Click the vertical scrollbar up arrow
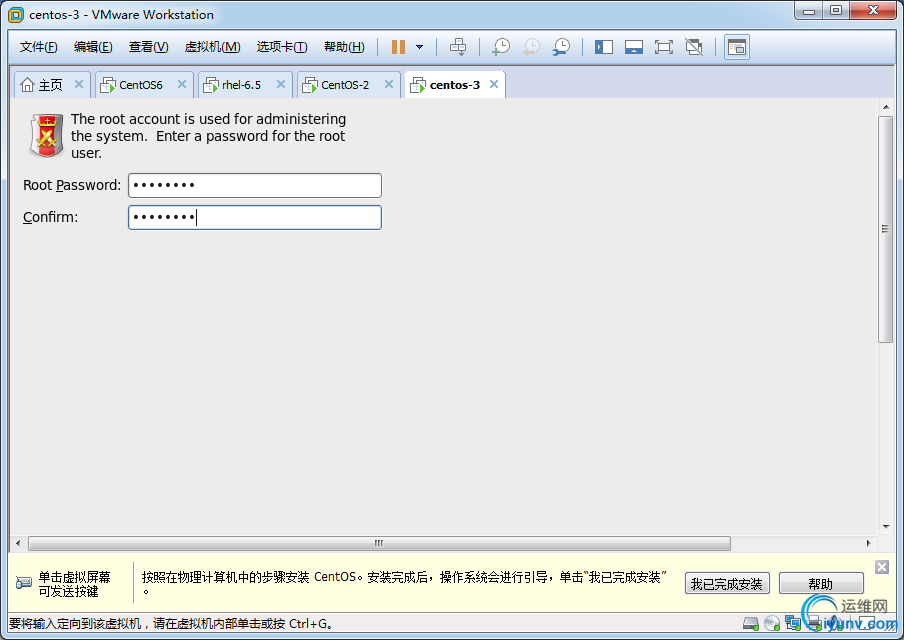Viewport: 904px width, 640px height. point(886,107)
